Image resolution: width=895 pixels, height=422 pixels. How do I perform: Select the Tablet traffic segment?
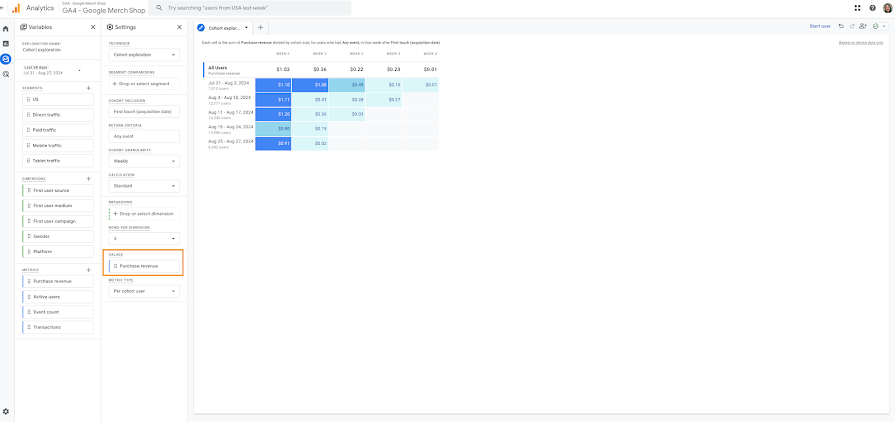pos(58,160)
